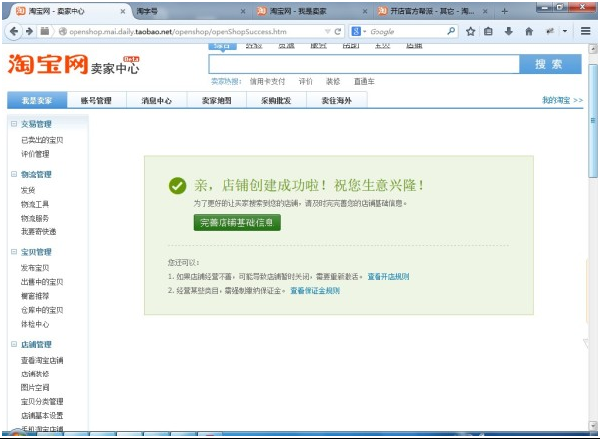
Task: Open the 查看开店规则 link
Action: [389, 275]
